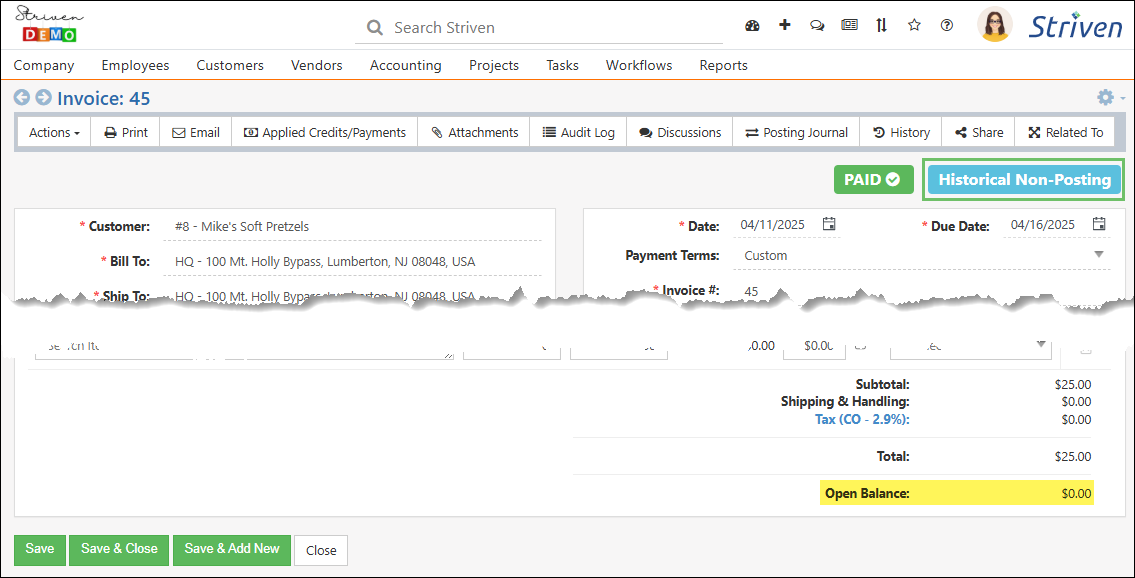Click the Open Balance $0.00 value

point(1076,494)
